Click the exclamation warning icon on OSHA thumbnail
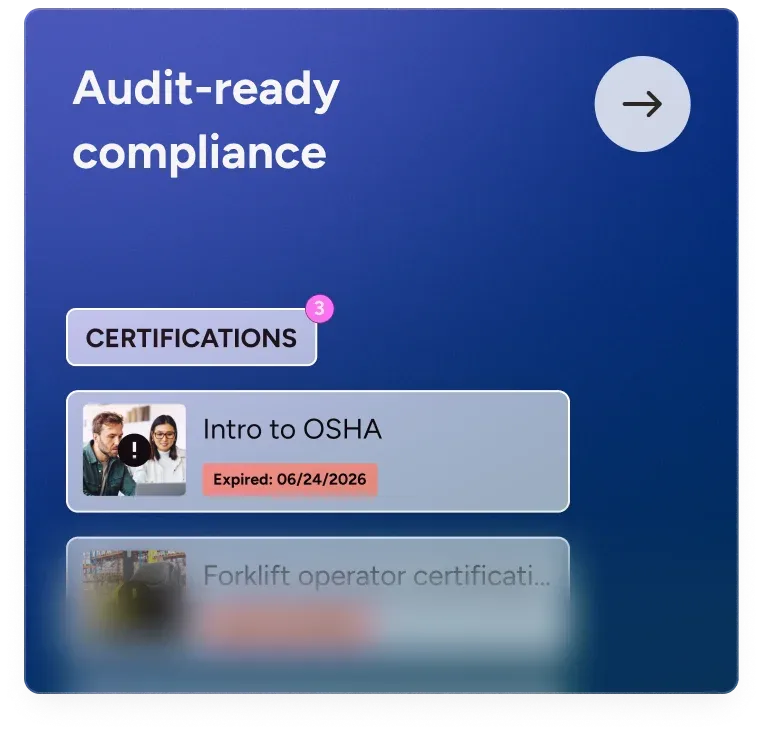The image size is (763, 734). (x=134, y=450)
